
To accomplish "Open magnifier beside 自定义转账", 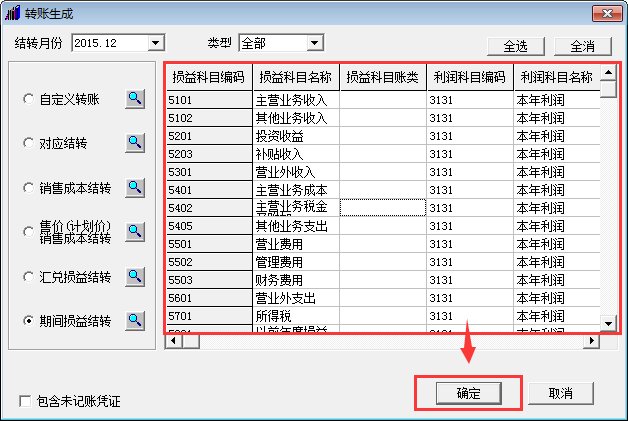I will (x=135, y=99).
